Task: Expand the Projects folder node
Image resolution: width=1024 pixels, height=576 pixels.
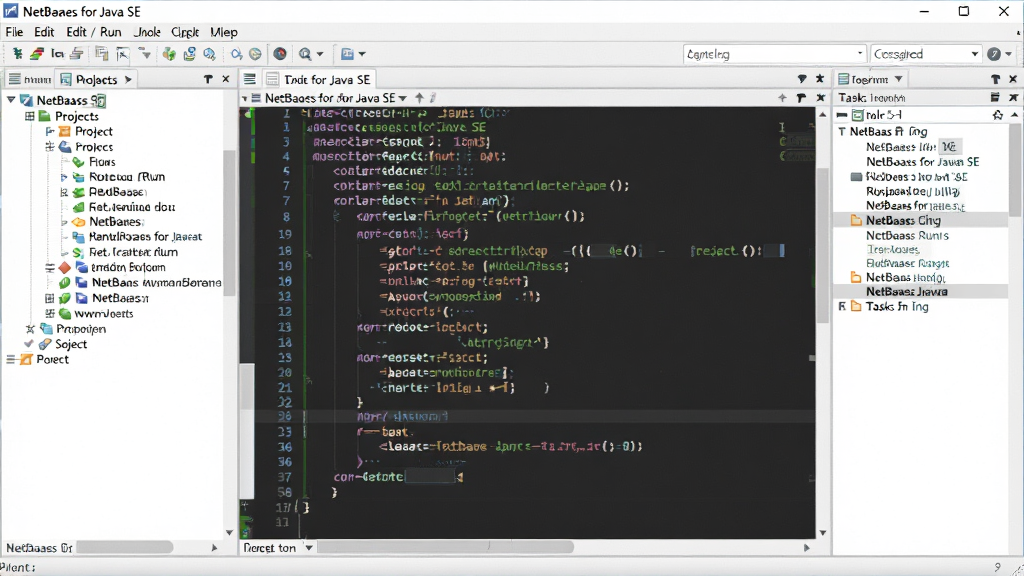Action: point(29,116)
